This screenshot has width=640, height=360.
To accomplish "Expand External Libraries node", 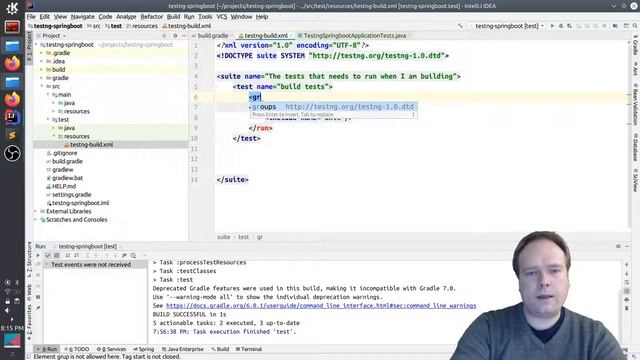I will [x=36, y=211].
